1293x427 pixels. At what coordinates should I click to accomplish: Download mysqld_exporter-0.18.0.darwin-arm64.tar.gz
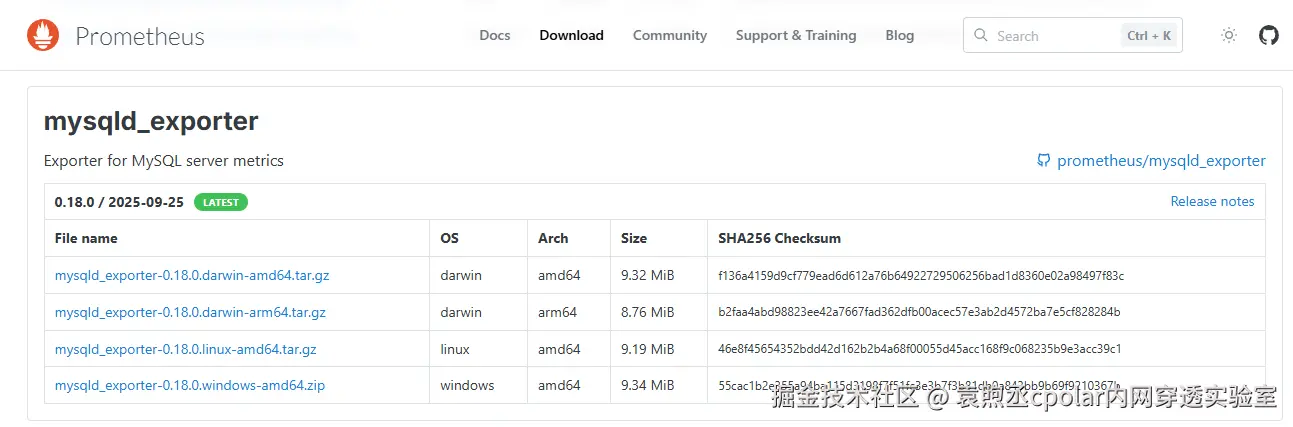190,312
